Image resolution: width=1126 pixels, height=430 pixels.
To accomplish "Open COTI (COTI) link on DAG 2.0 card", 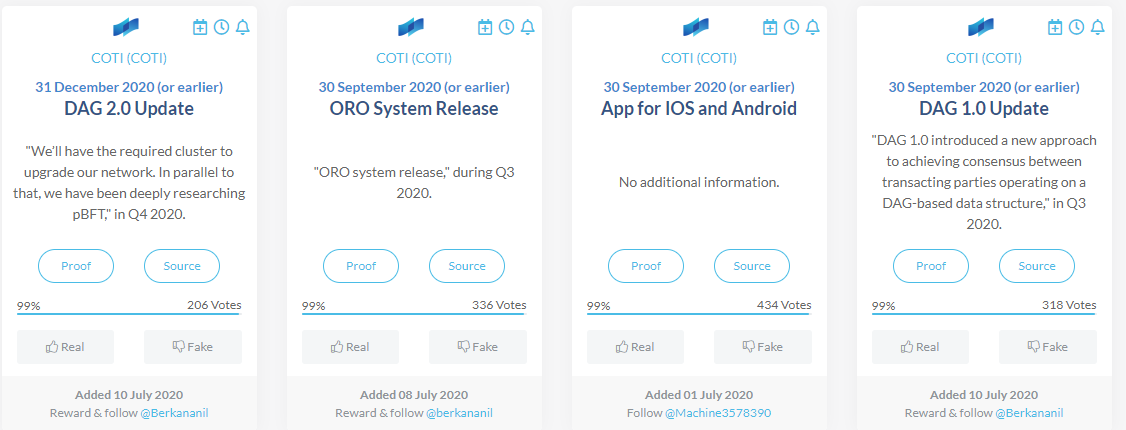I will [x=129, y=58].
